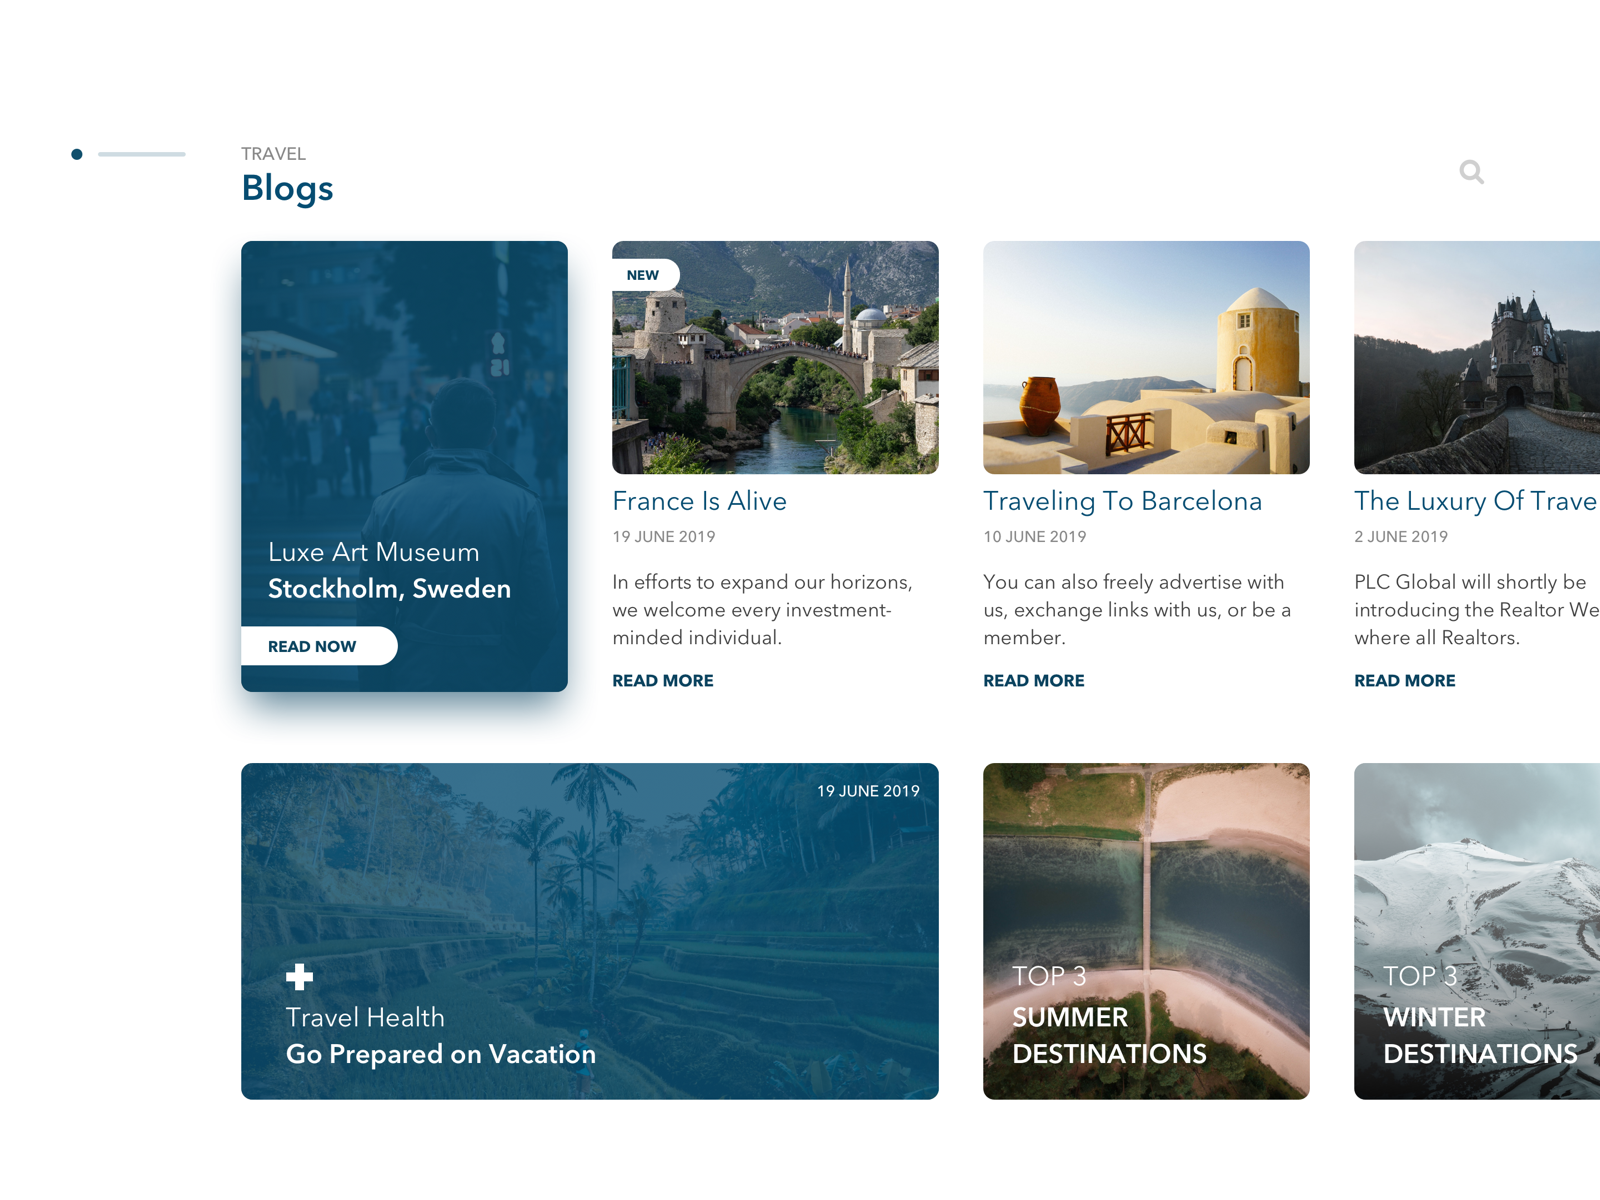Open the TOP 3 WINTER DESTINATIONS card

click(1480, 930)
